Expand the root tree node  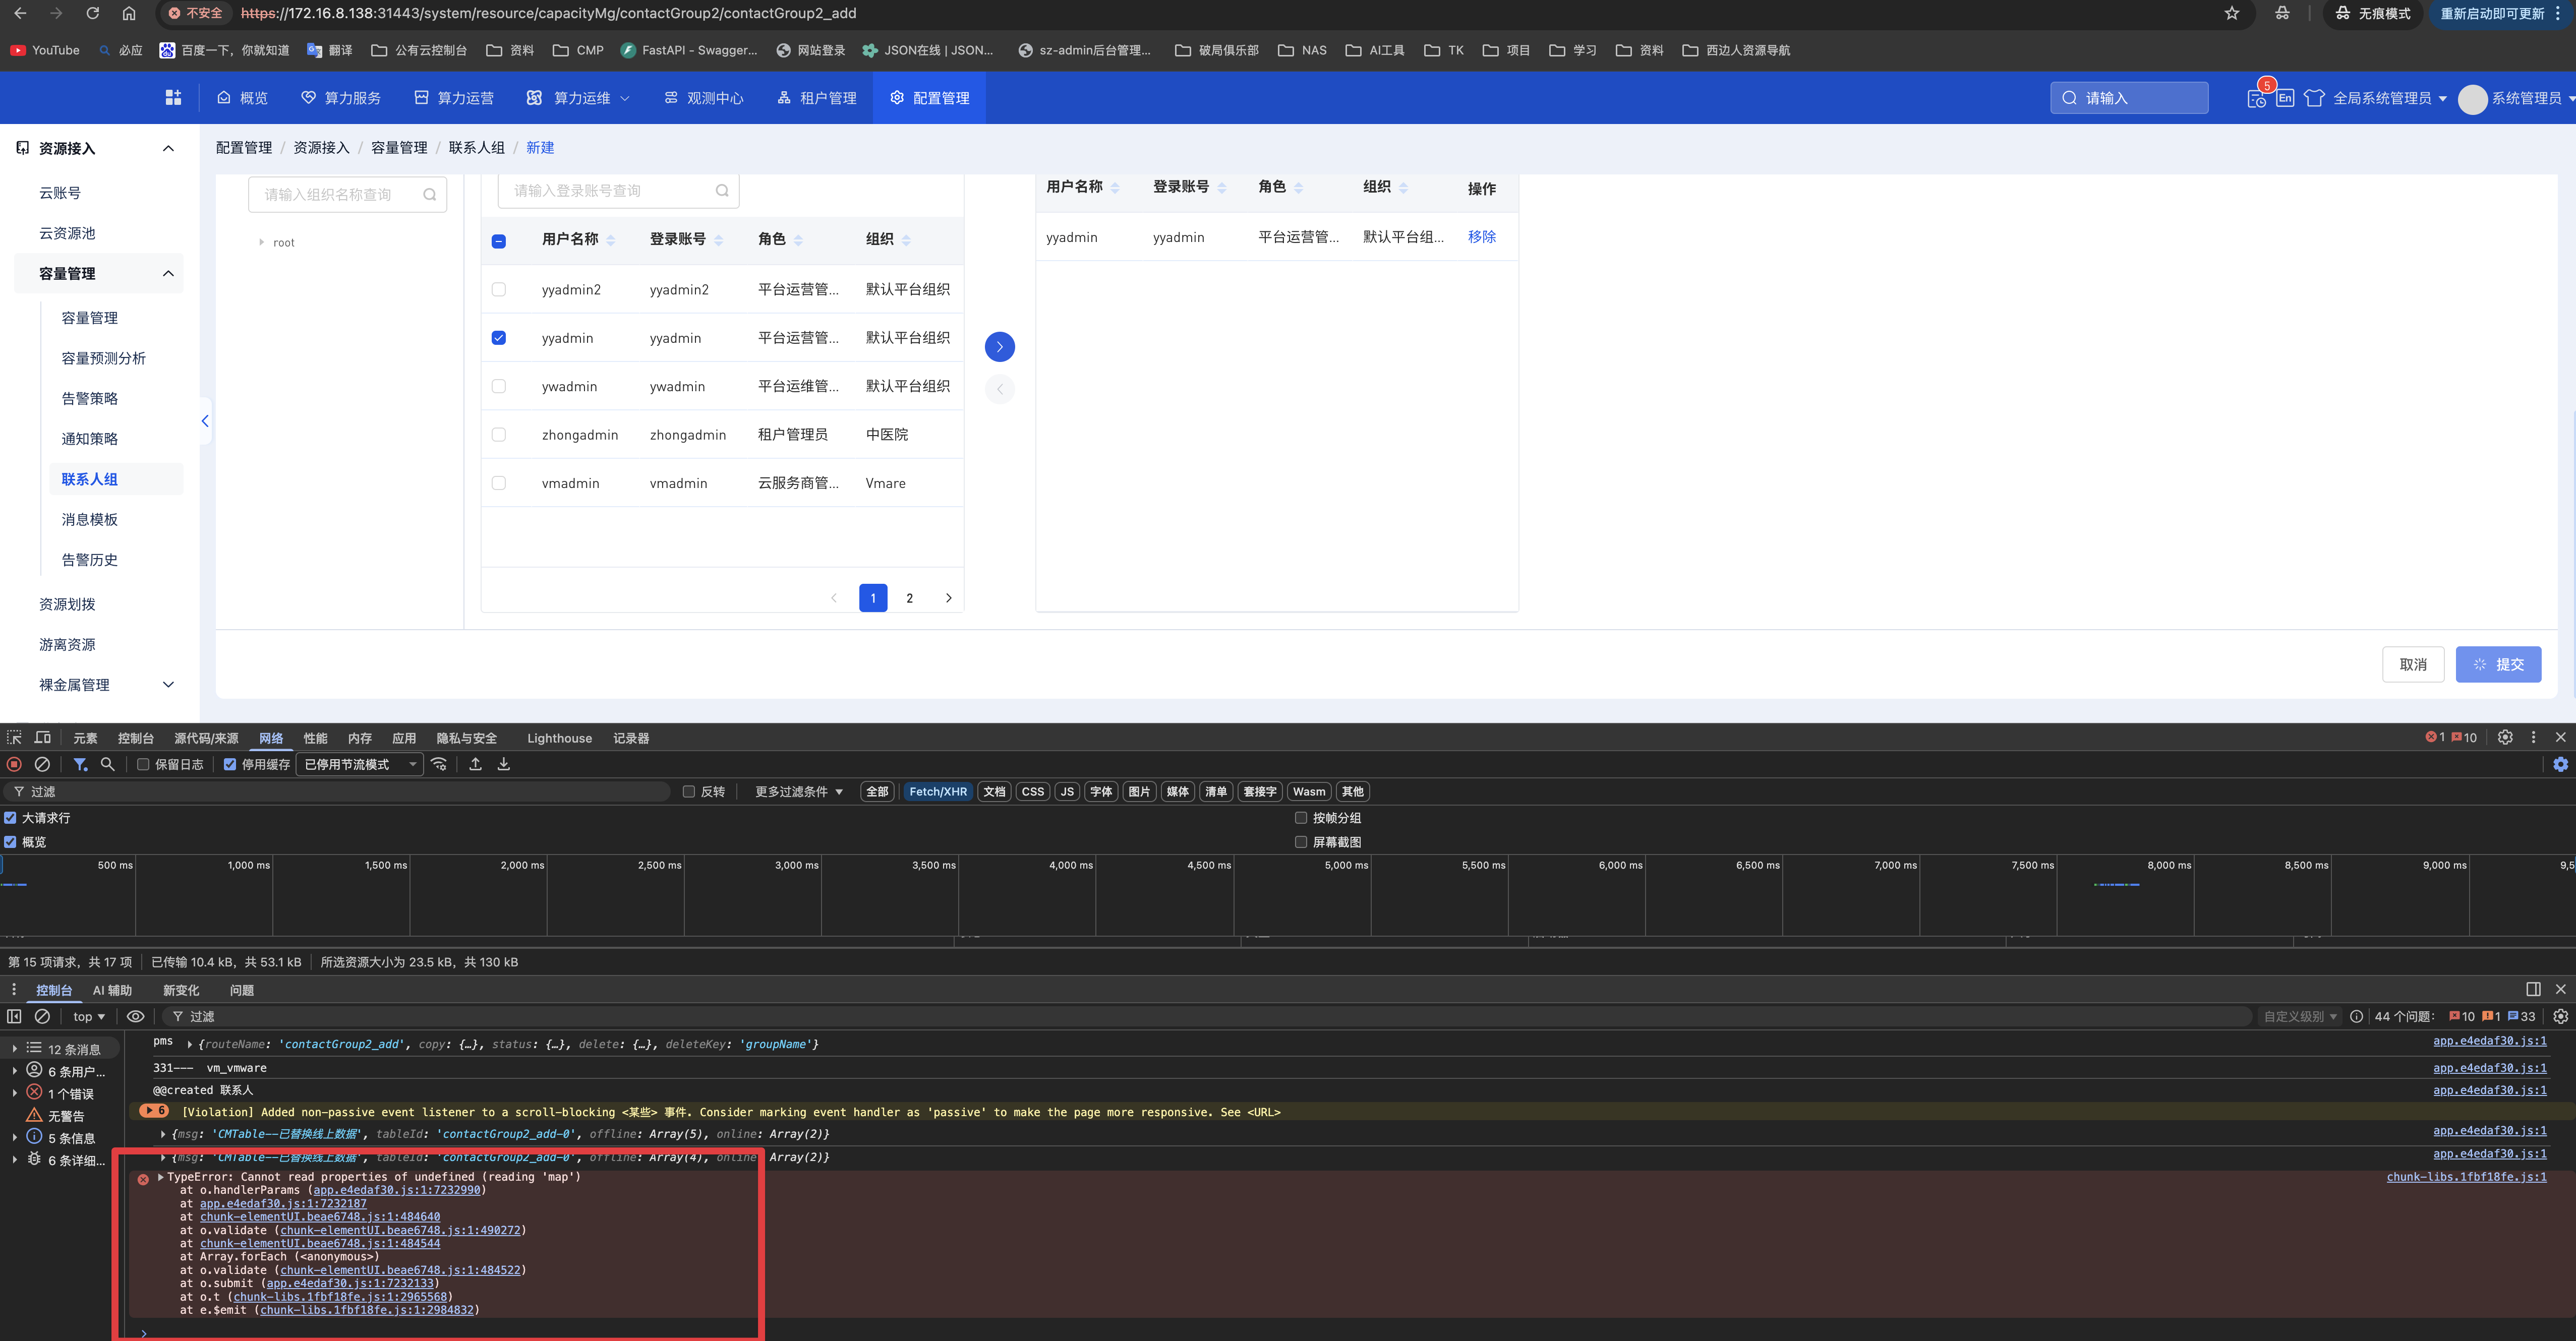pyautogui.click(x=262, y=242)
